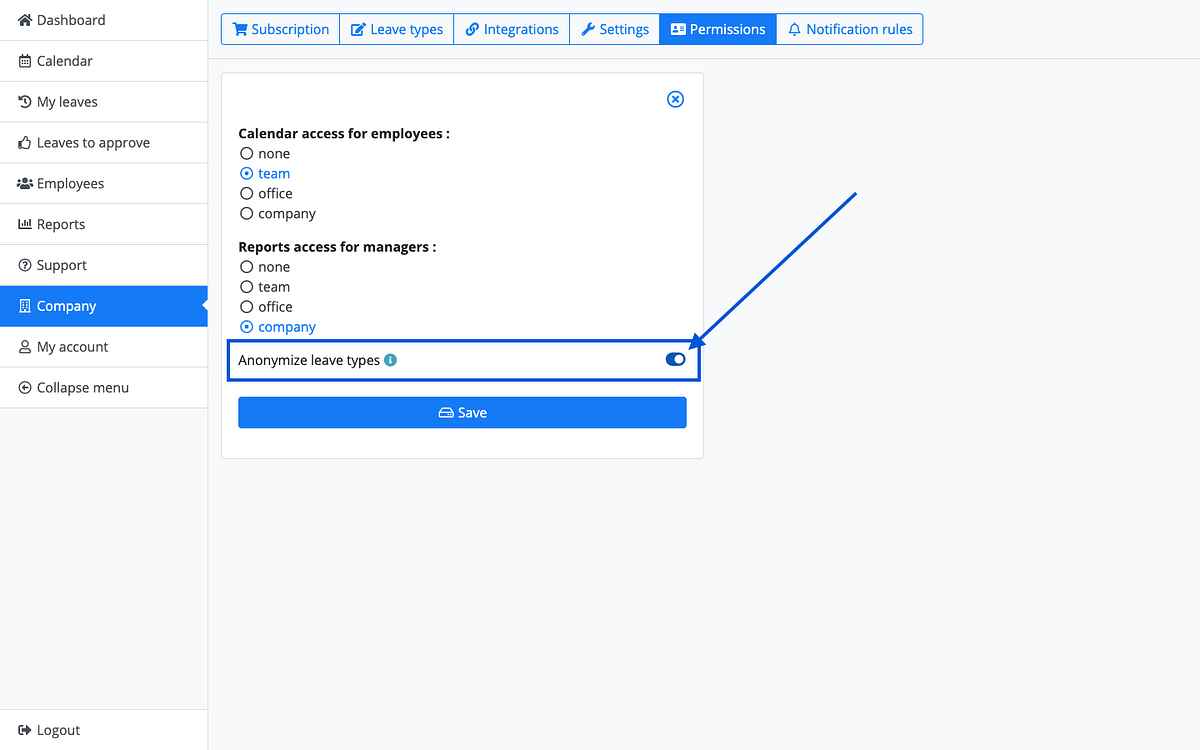Click the My leaves history icon

[25, 102]
